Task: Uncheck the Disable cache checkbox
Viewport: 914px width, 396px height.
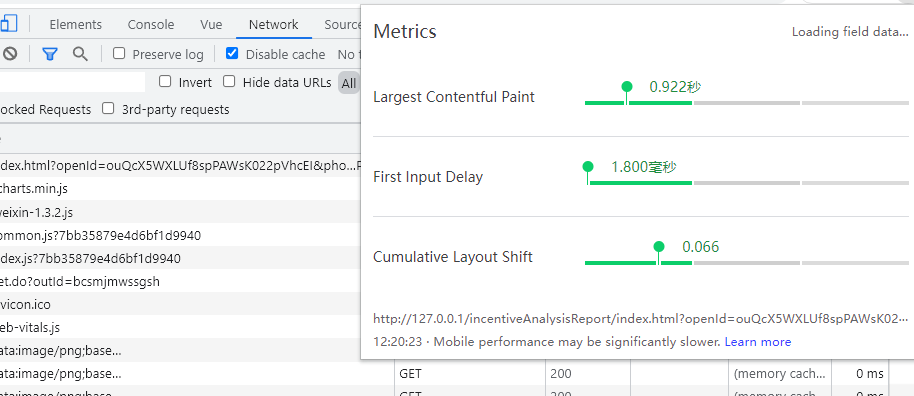Action: [232, 54]
